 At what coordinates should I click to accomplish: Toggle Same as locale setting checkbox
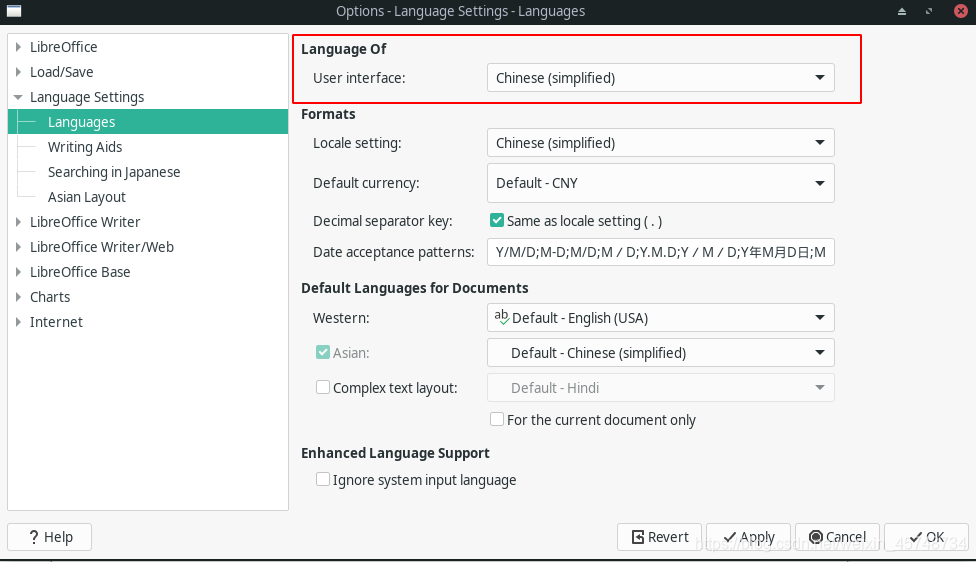coord(497,220)
